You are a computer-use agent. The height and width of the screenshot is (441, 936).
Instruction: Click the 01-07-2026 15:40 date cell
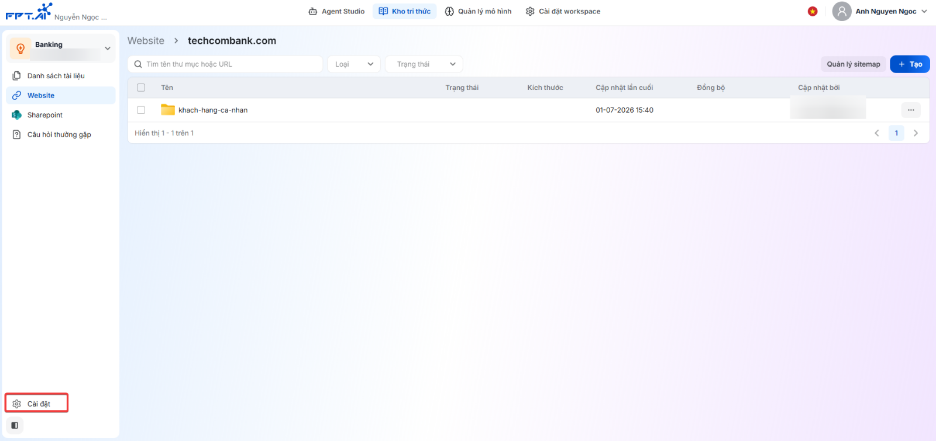coord(624,110)
